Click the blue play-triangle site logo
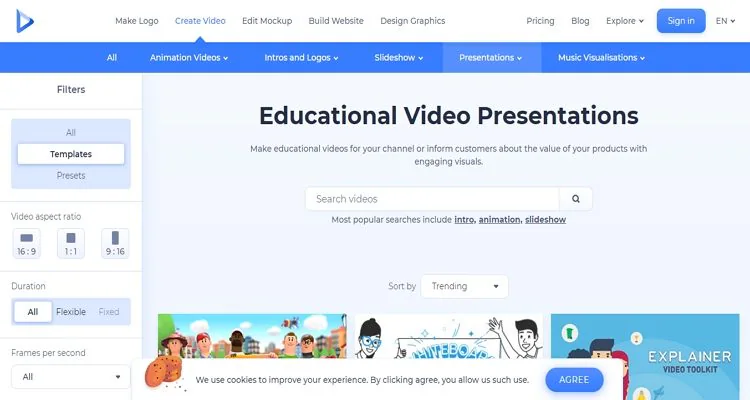 pyautogui.click(x=25, y=21)
